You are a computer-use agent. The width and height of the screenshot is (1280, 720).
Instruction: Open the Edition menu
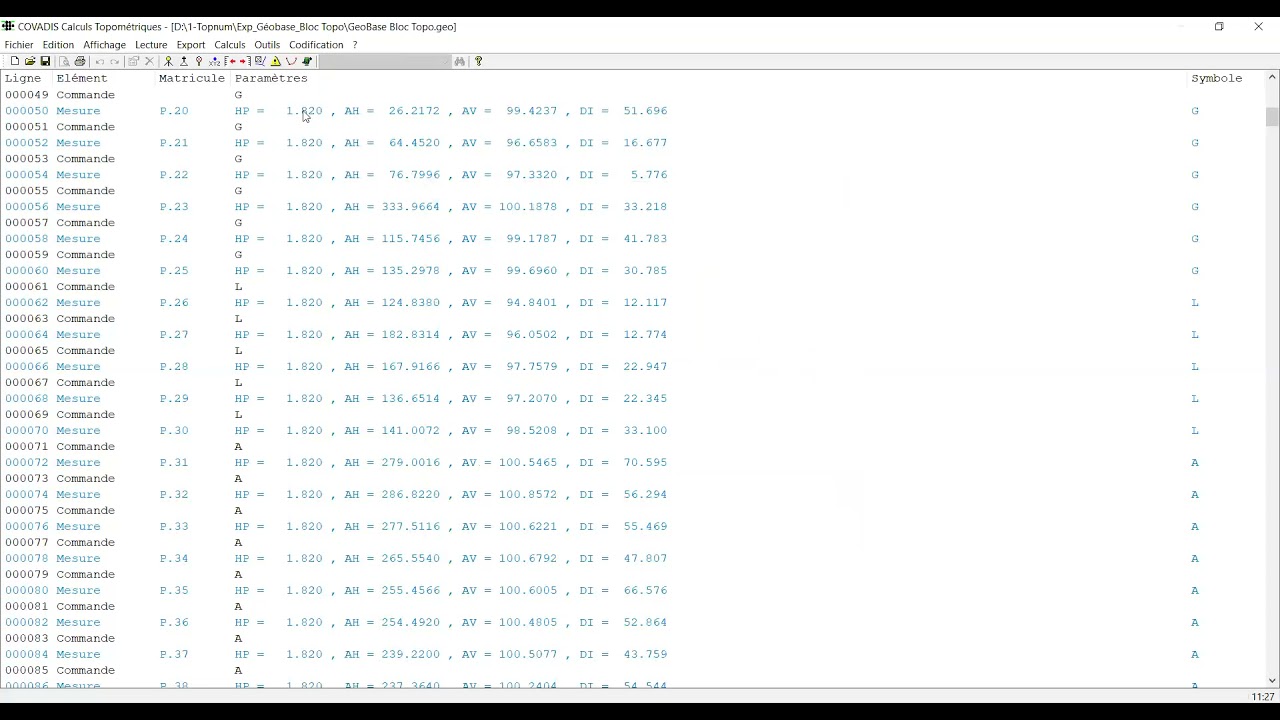click(x=58, y=45)
